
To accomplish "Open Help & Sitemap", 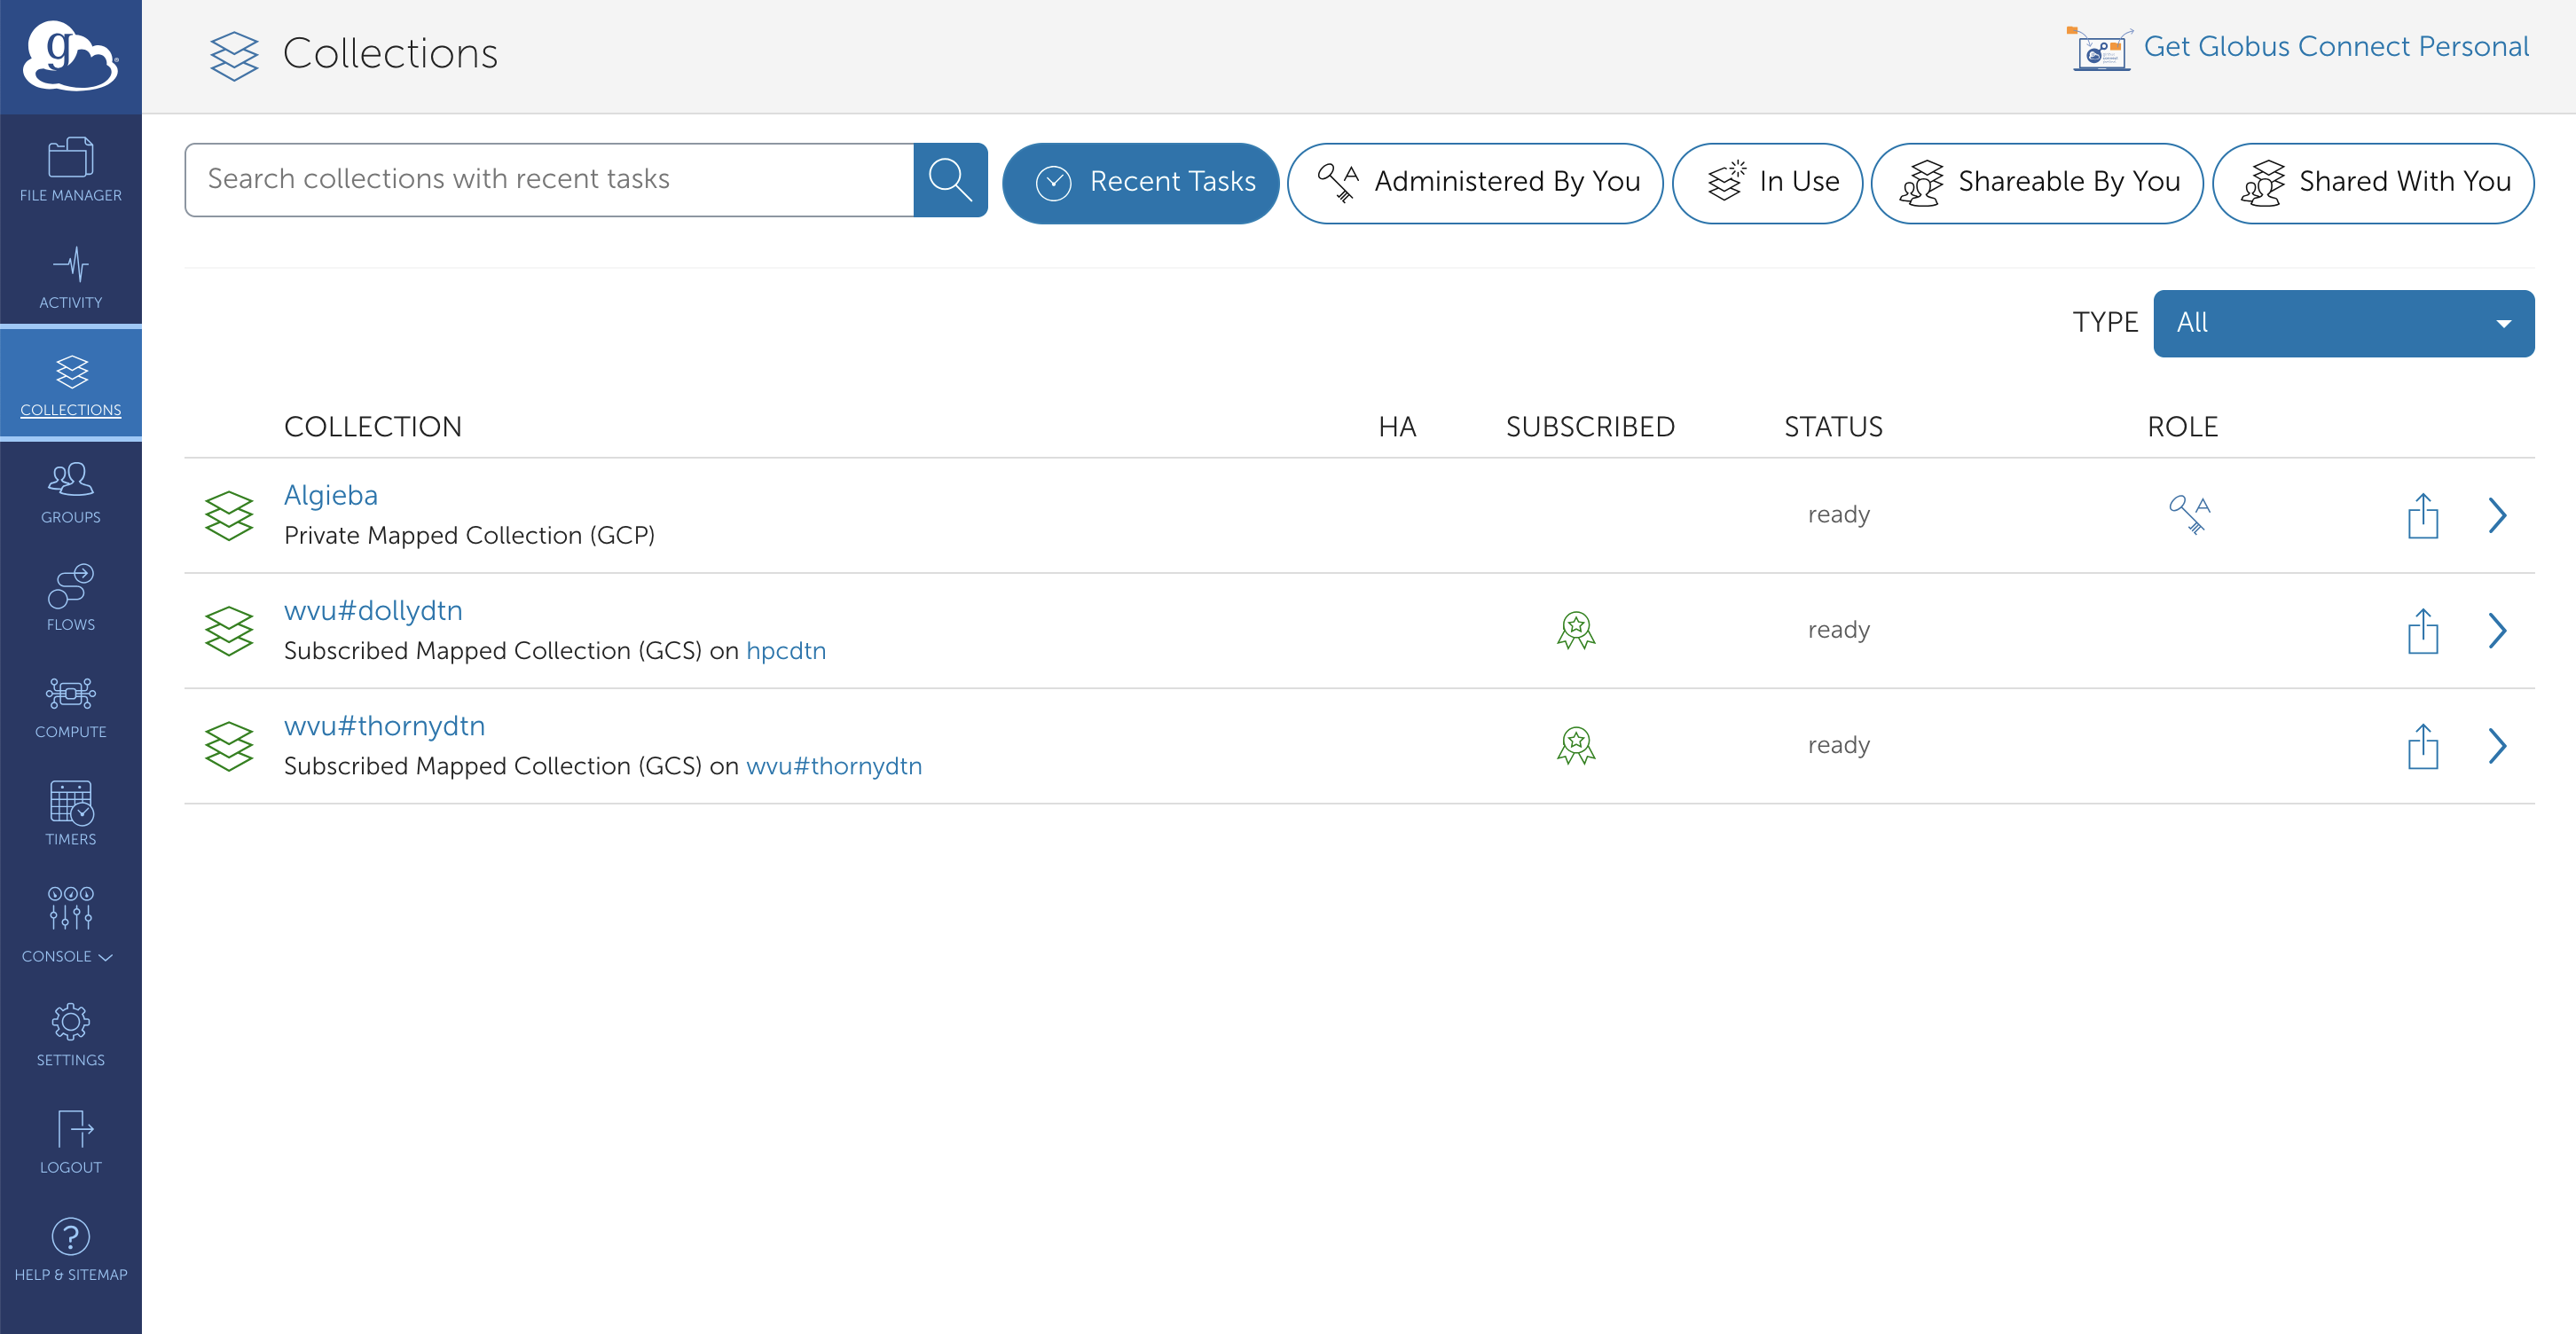I will pyautogui.click(x=70, y=1250).
